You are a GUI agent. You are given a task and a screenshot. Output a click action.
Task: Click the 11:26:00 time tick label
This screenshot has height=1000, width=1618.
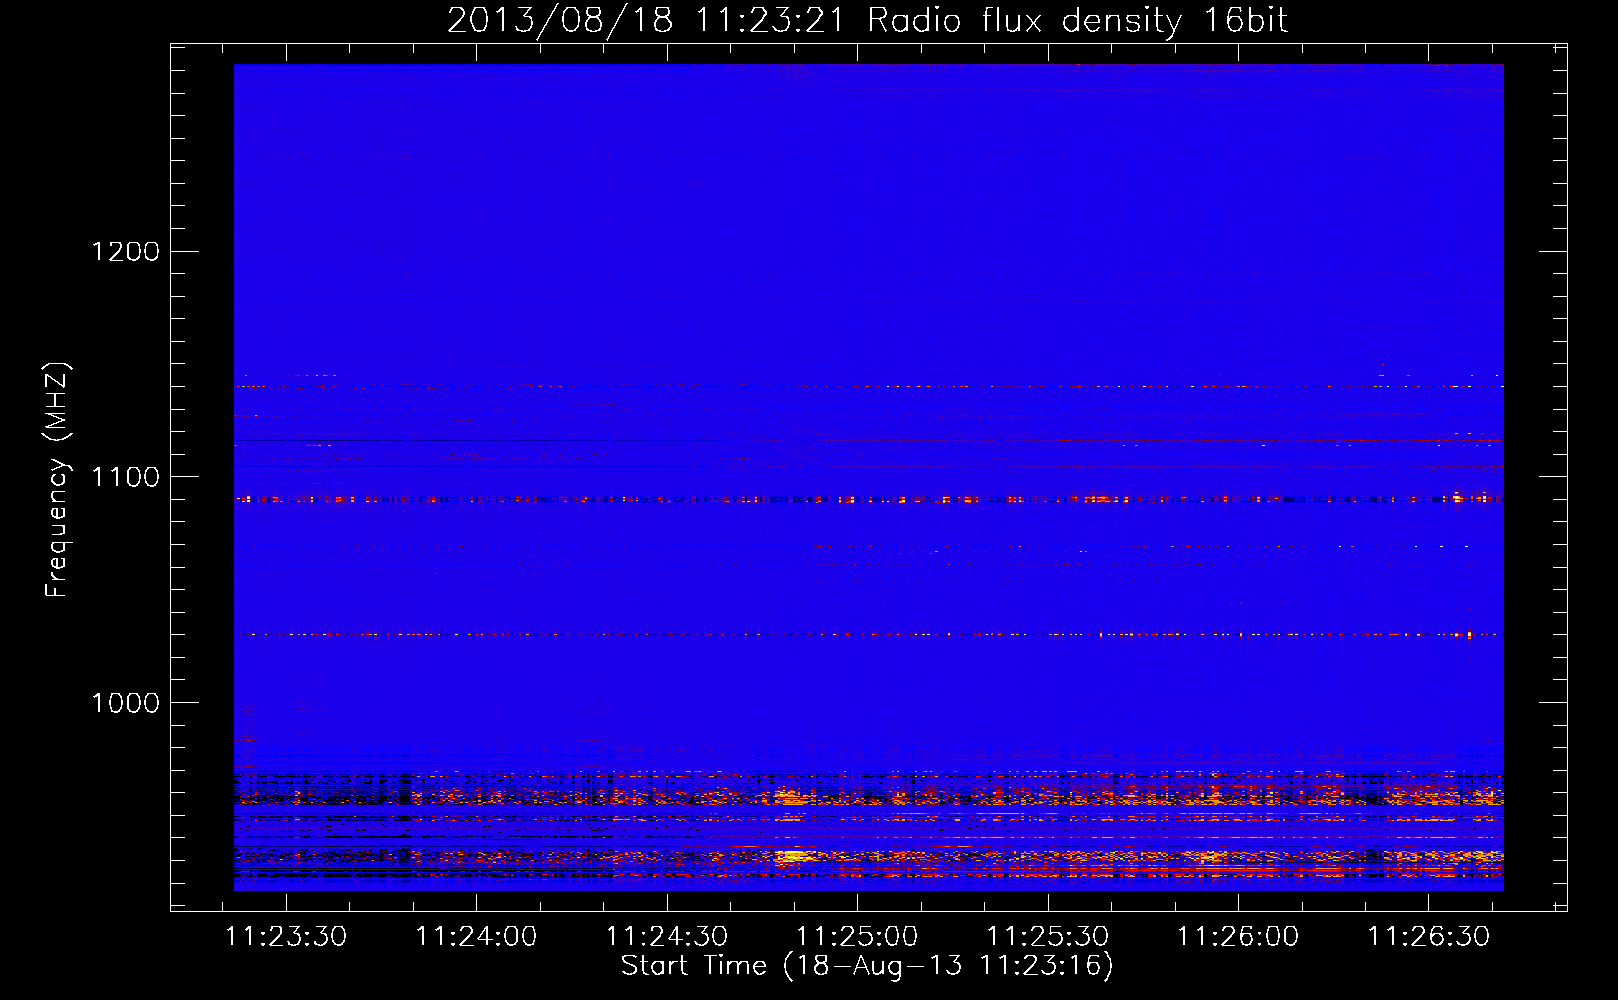coord(1238,936)
